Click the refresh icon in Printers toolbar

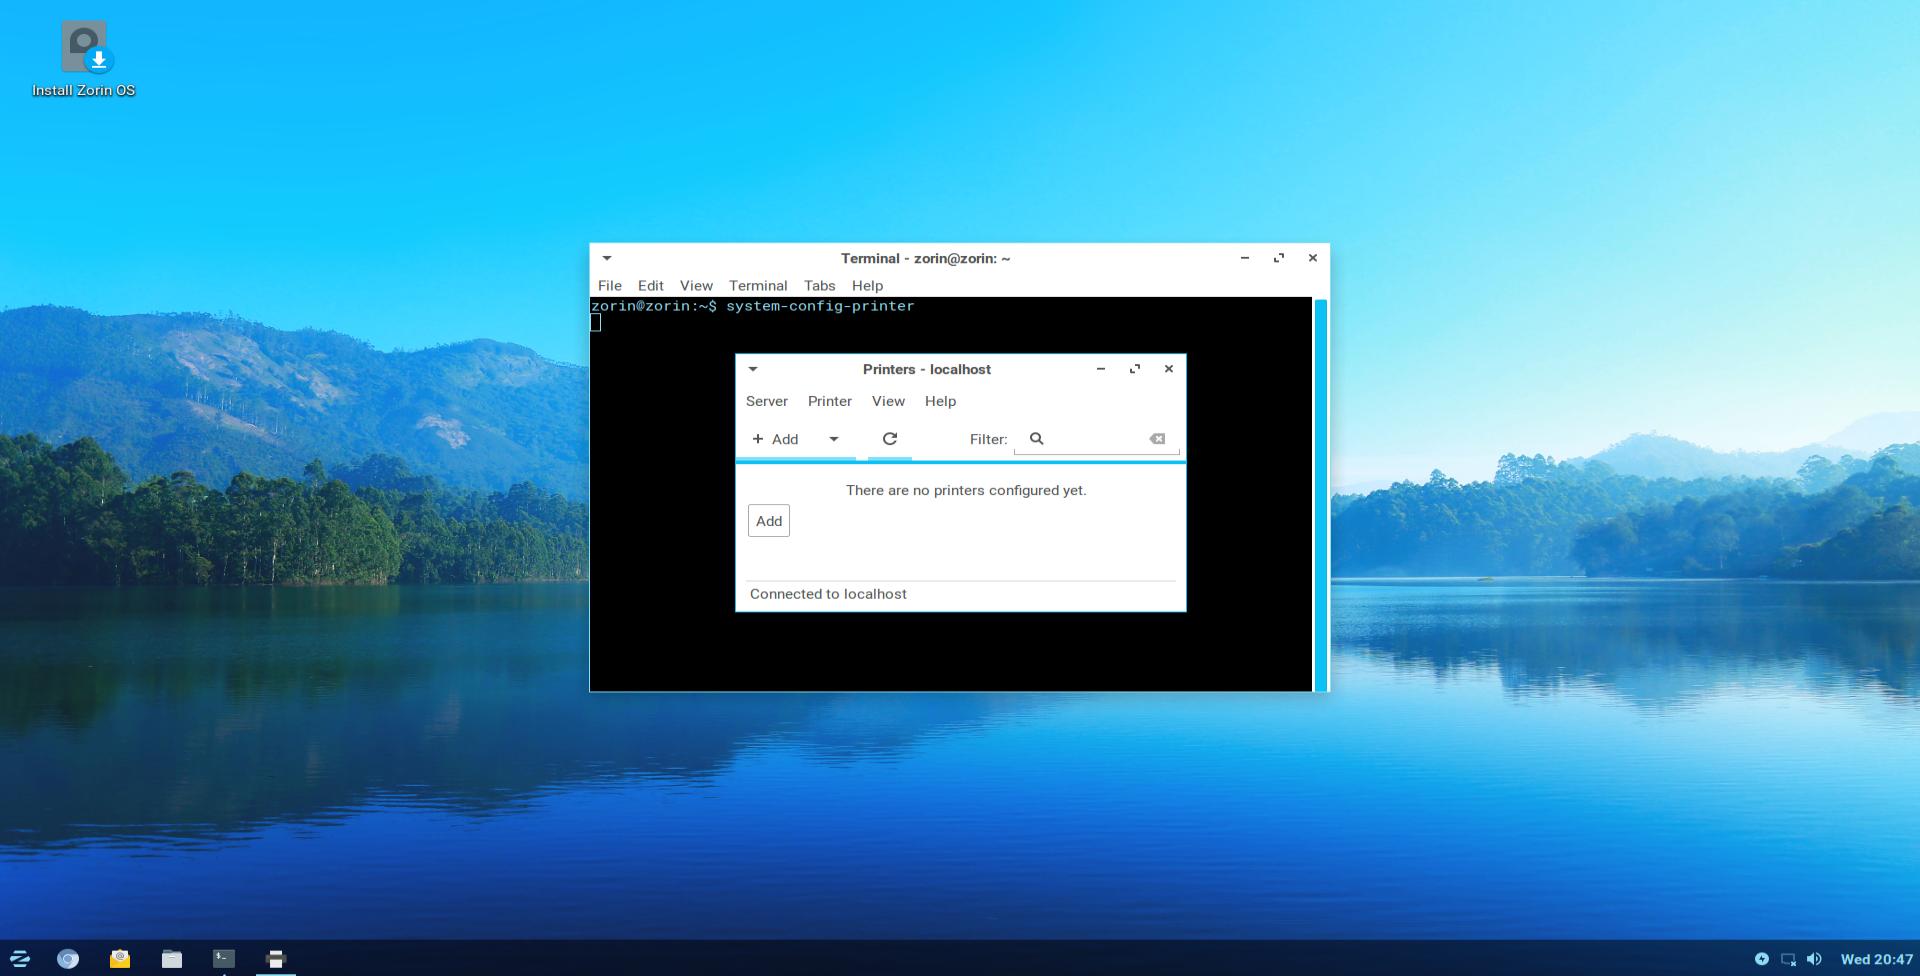(x=889, y=439)
